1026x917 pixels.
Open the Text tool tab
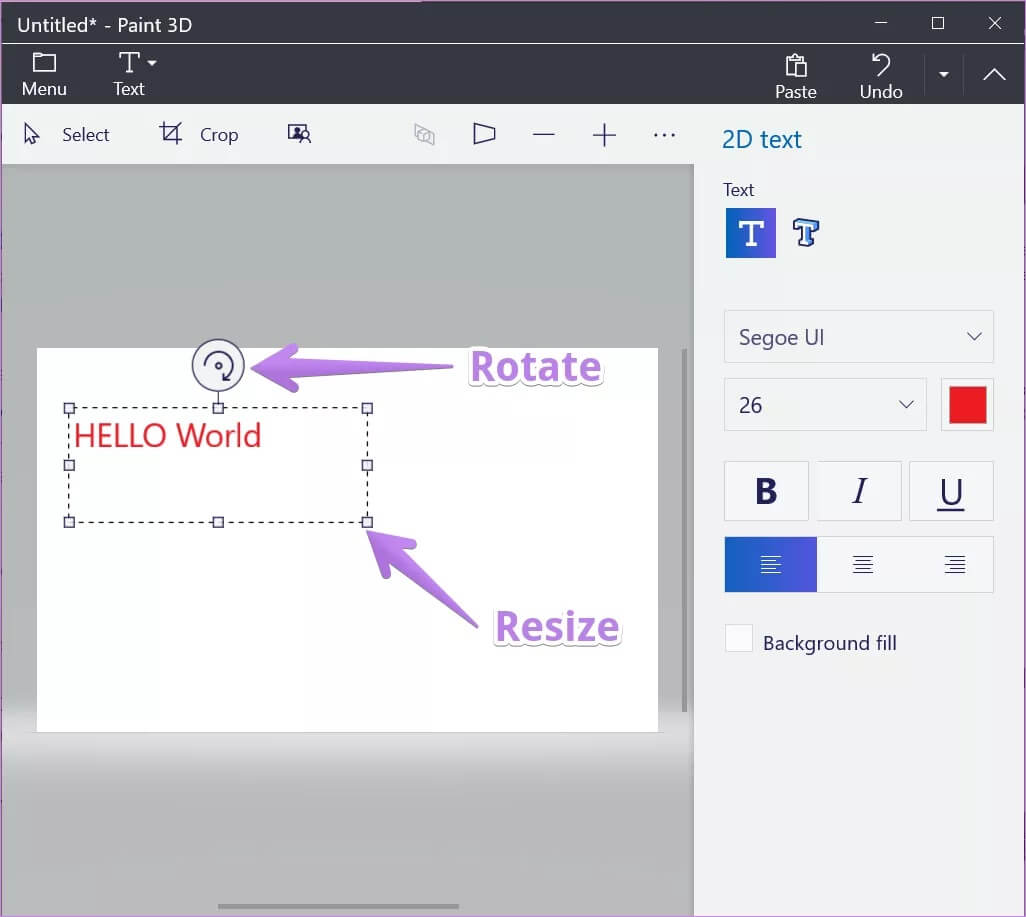[x=129, y=75]
